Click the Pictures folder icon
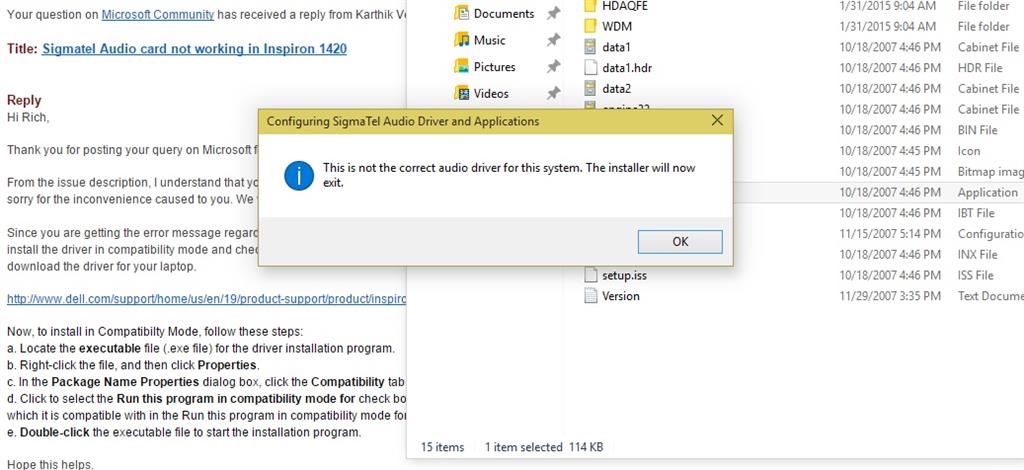 pos(462,67)
